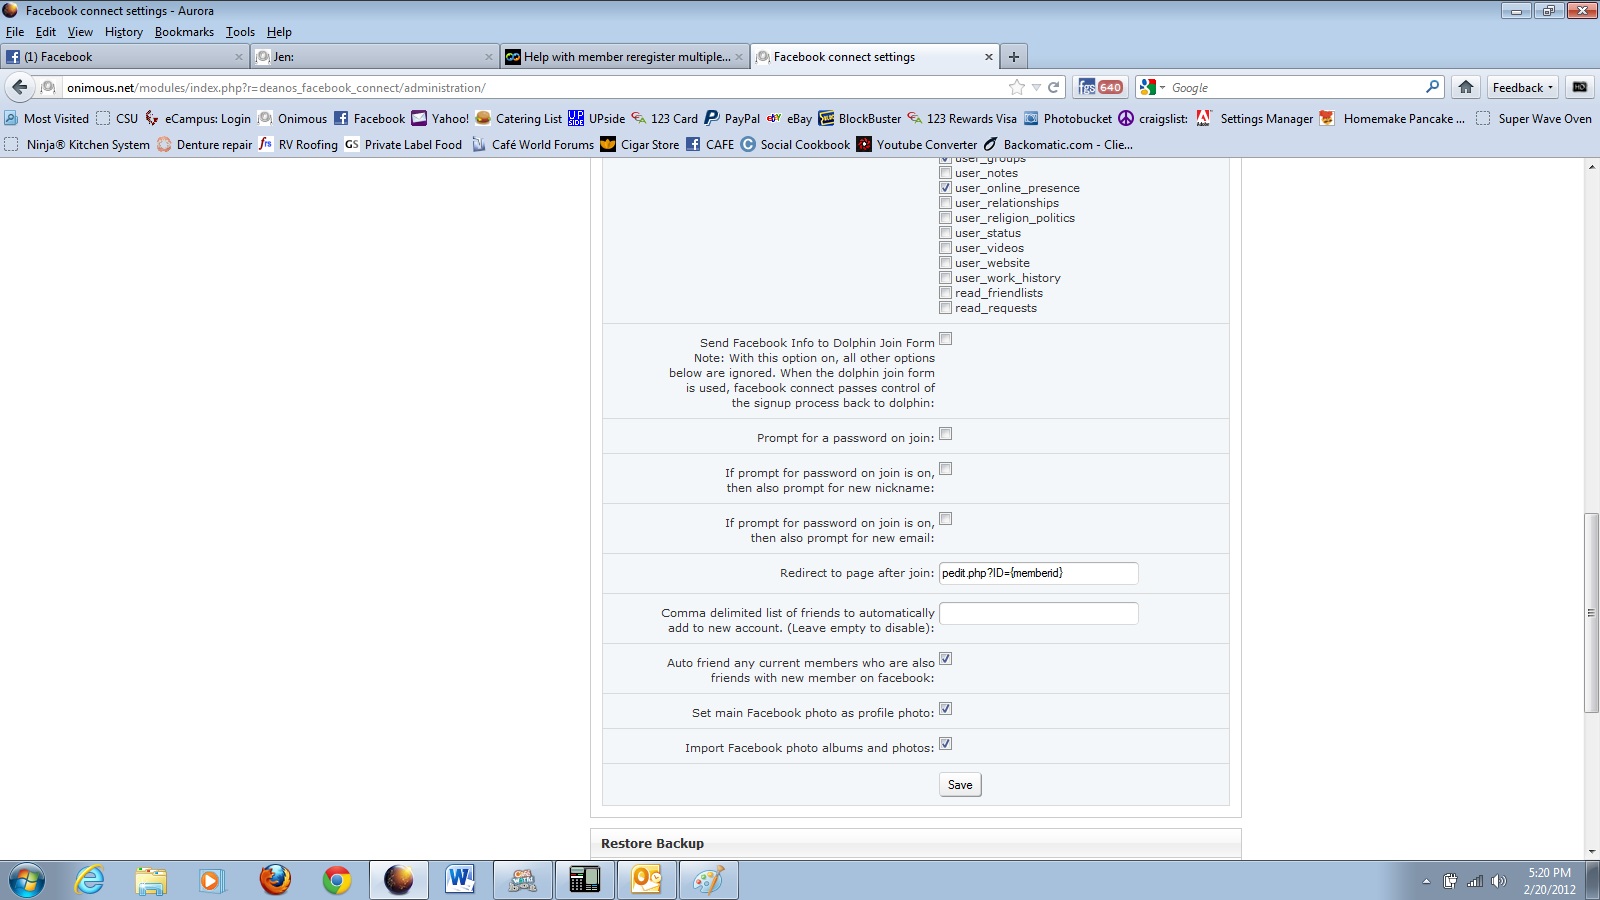The height and width of the screenshot is (900, 1600).
Task: Click the comma delimited friends list field
Action: point(1039,613)
